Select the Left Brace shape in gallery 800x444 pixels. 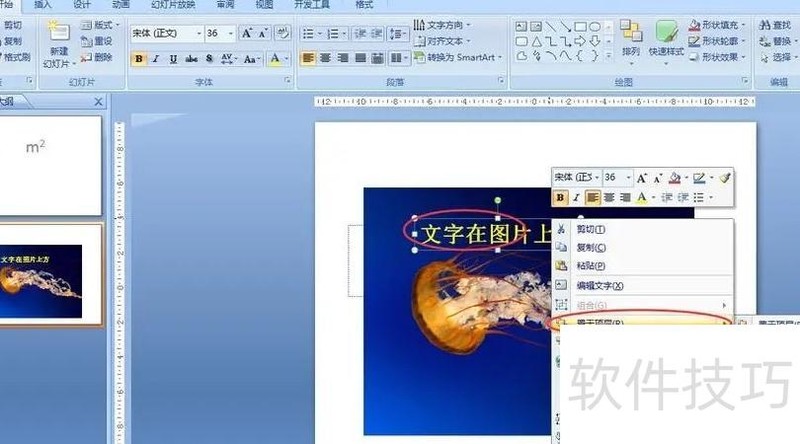pyautogui.click(x=580, y=56)
